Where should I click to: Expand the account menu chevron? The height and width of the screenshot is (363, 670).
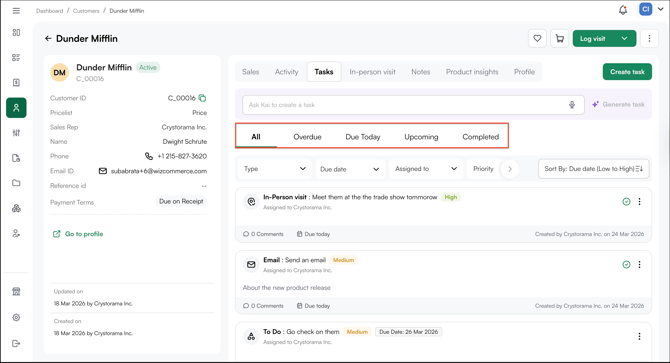(x=660, y=9)
